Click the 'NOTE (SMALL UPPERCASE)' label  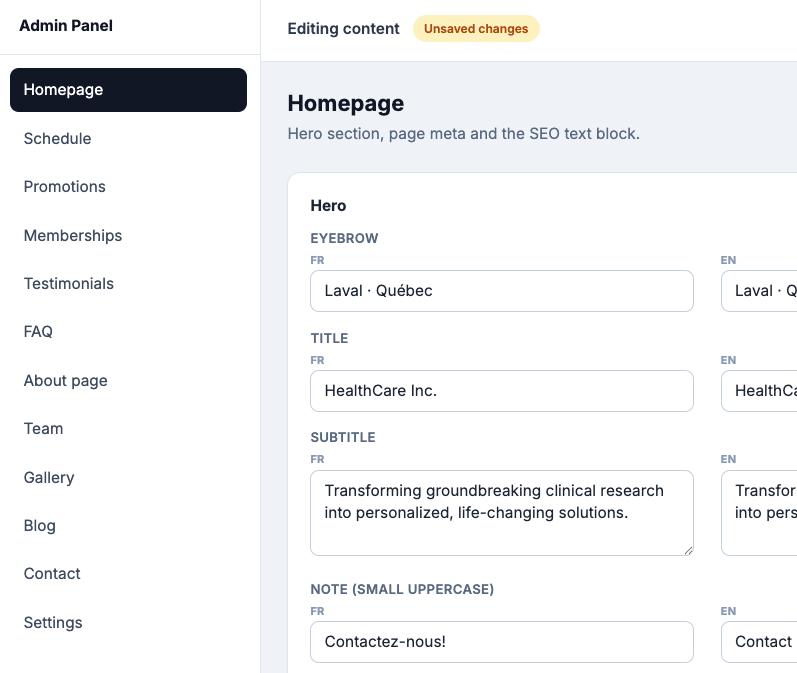402,589
